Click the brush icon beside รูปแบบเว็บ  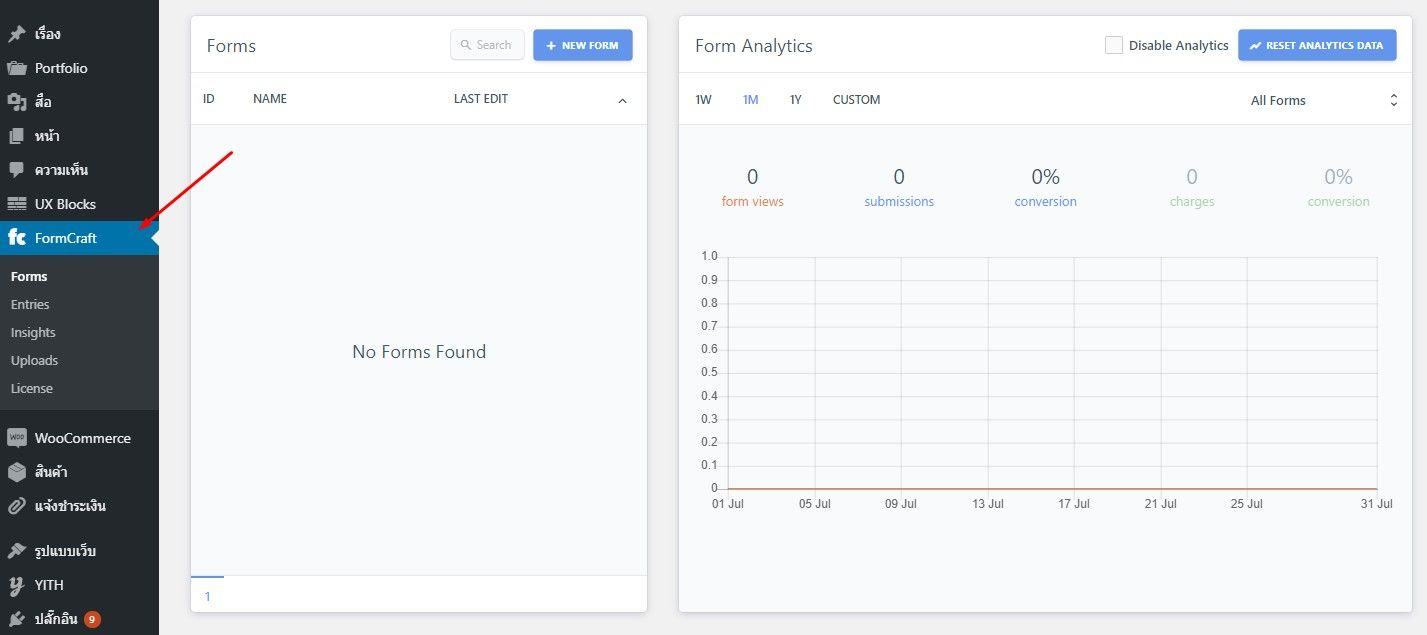tap(17, 551)
